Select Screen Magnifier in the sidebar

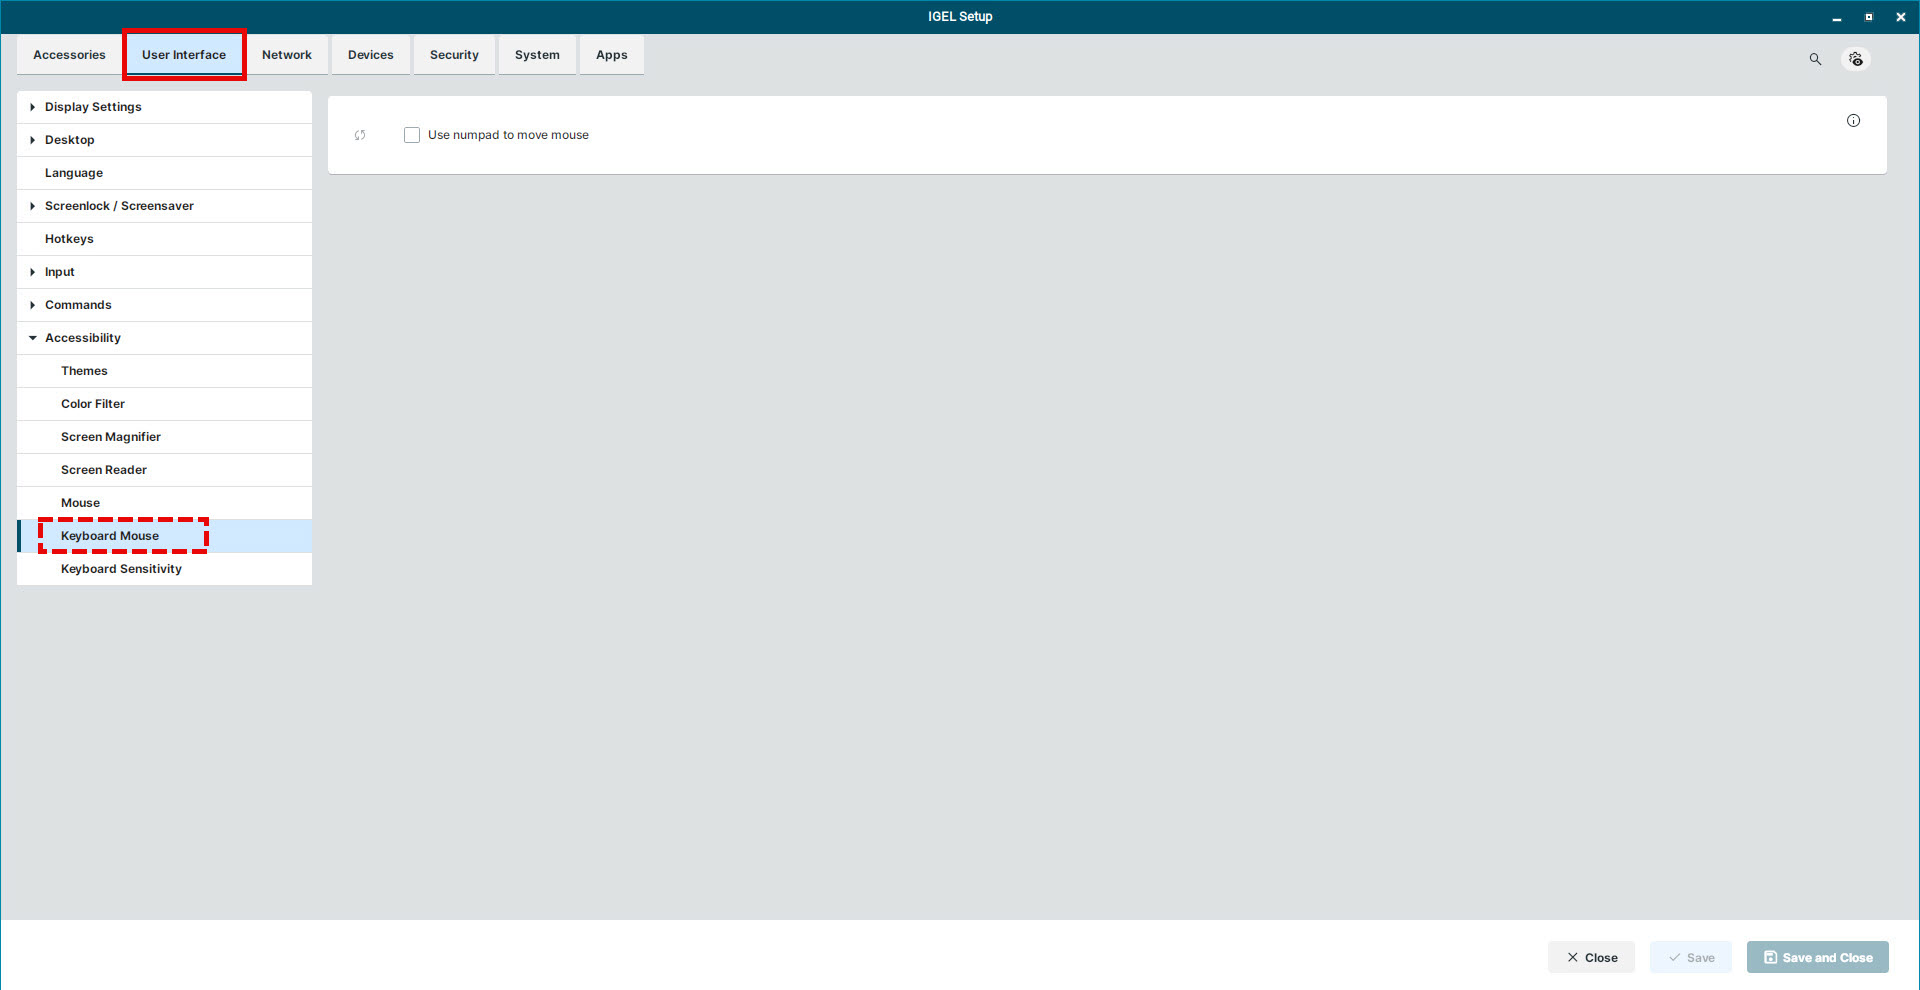click(111, 437)
